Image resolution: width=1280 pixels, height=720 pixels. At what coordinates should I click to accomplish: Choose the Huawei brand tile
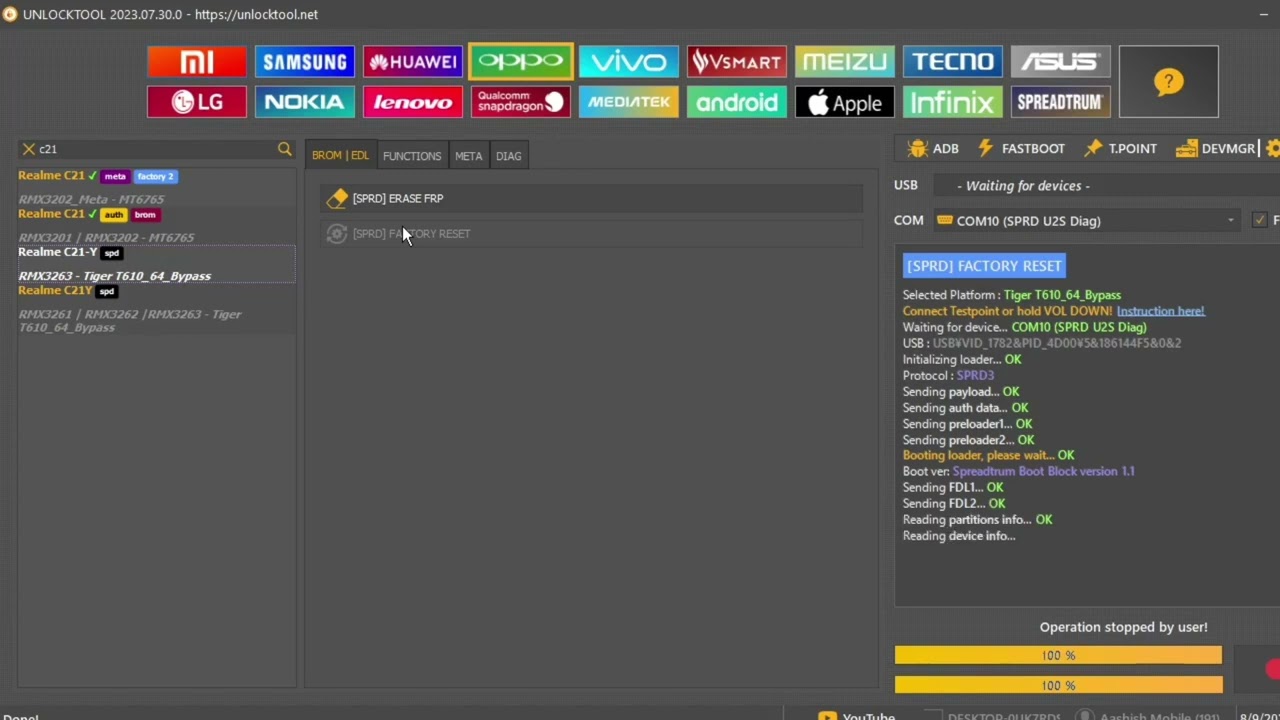(413, 62)
